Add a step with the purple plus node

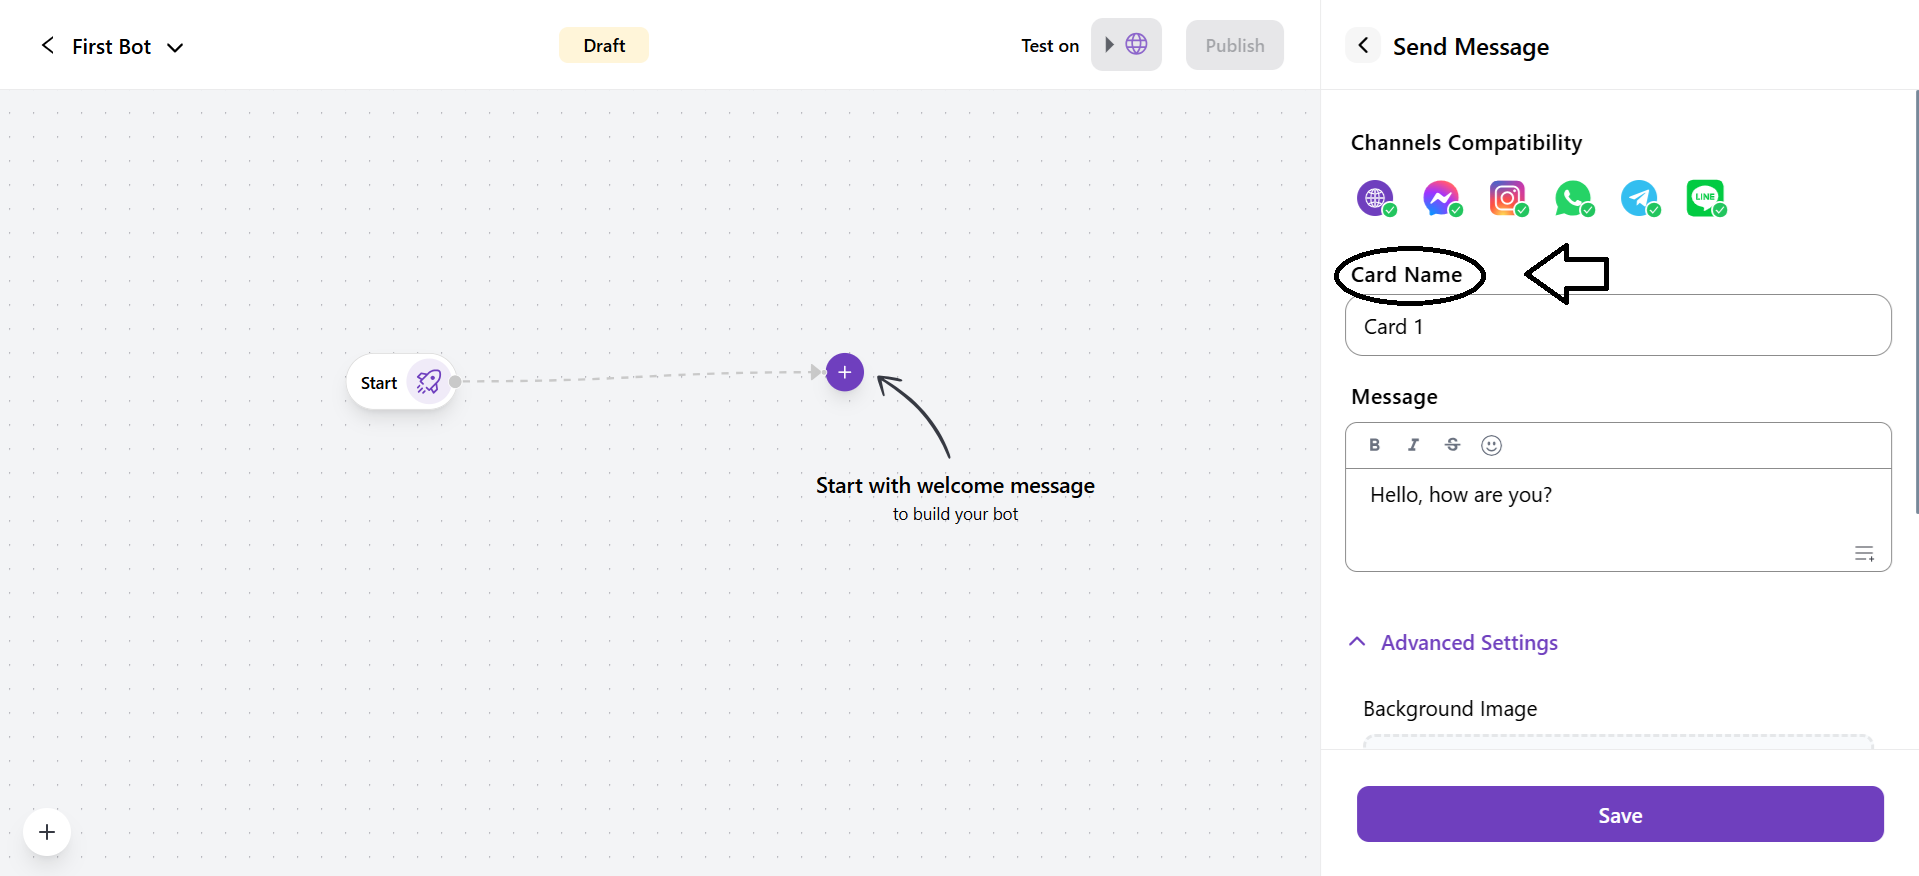tap(845, 372)
